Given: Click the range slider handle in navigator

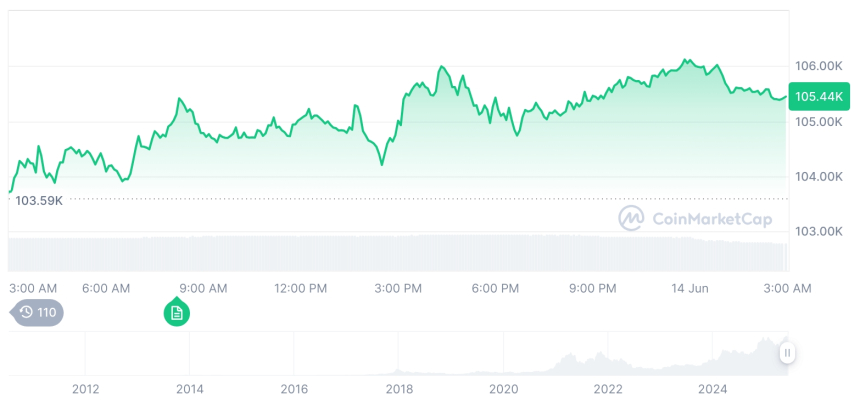Looking at the screenshot, I should (788, 352).
